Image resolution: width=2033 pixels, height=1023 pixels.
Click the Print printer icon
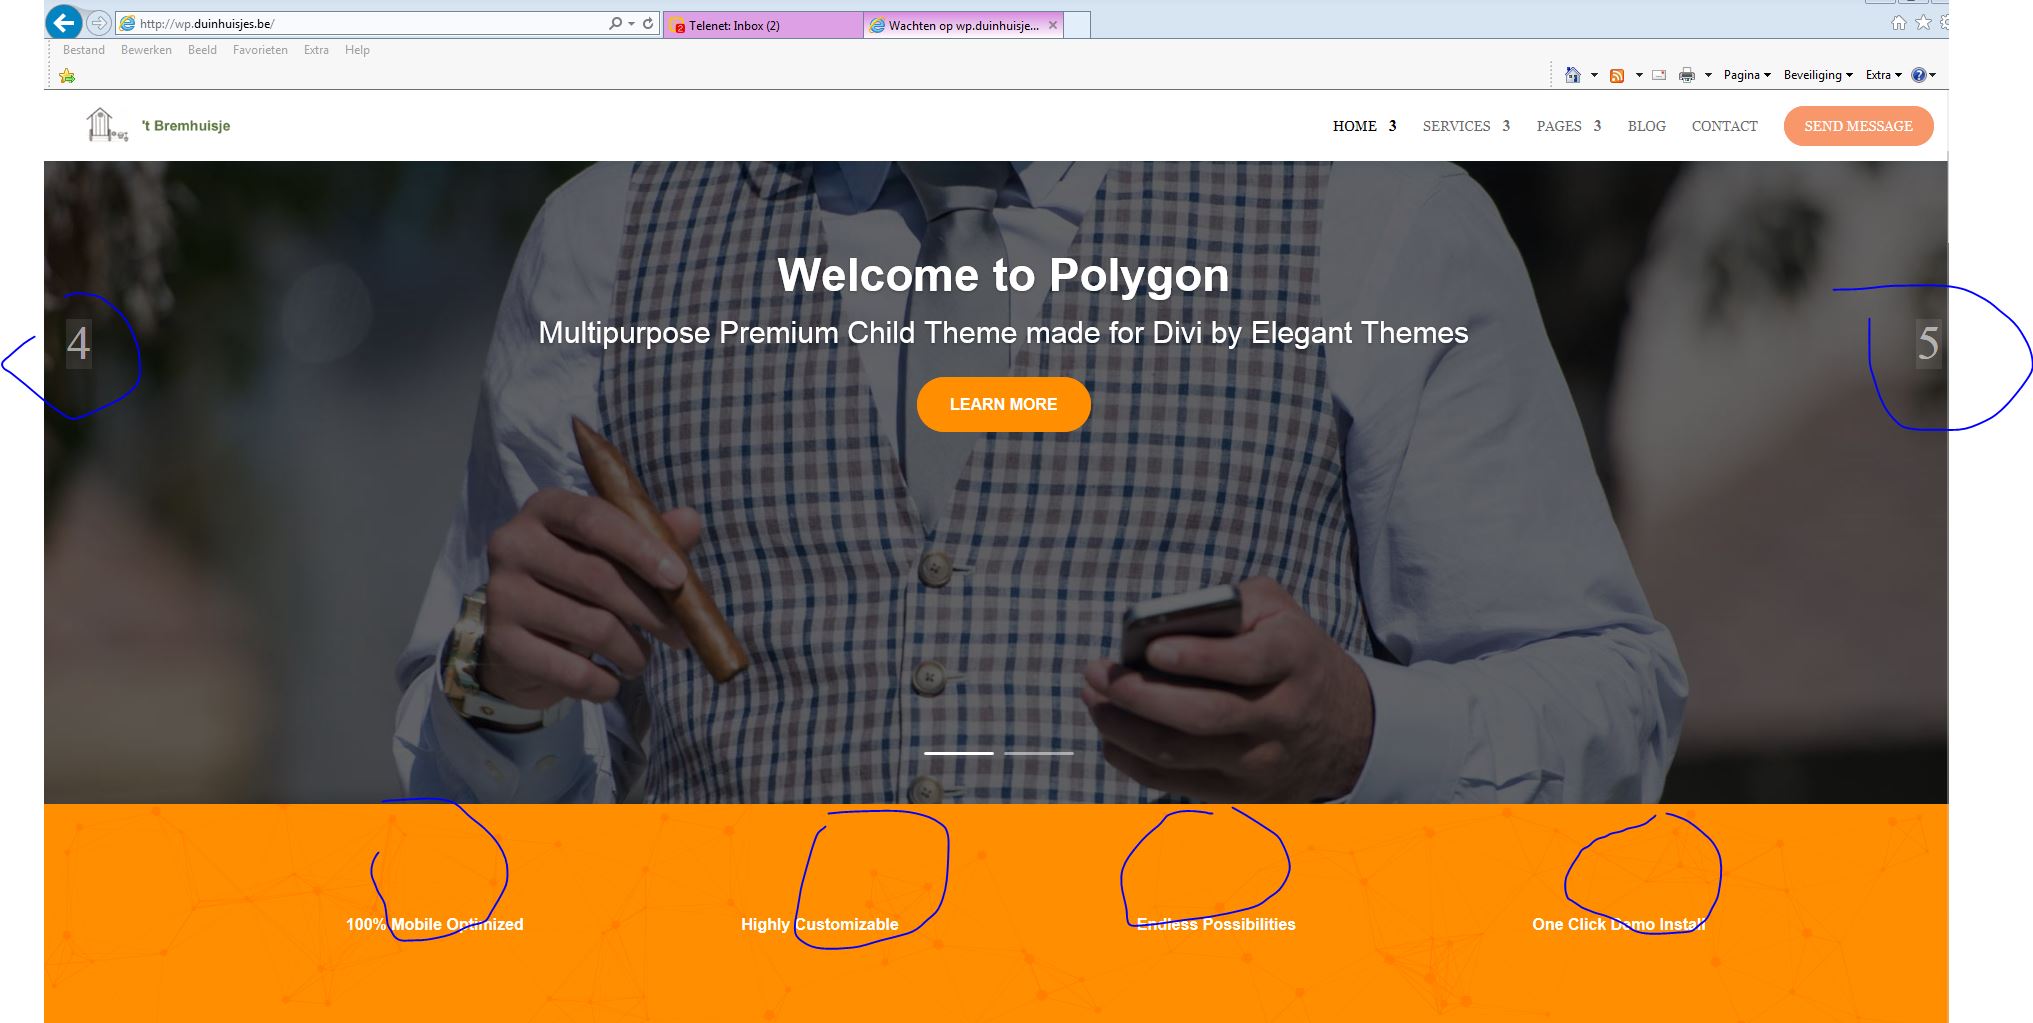1687,75
